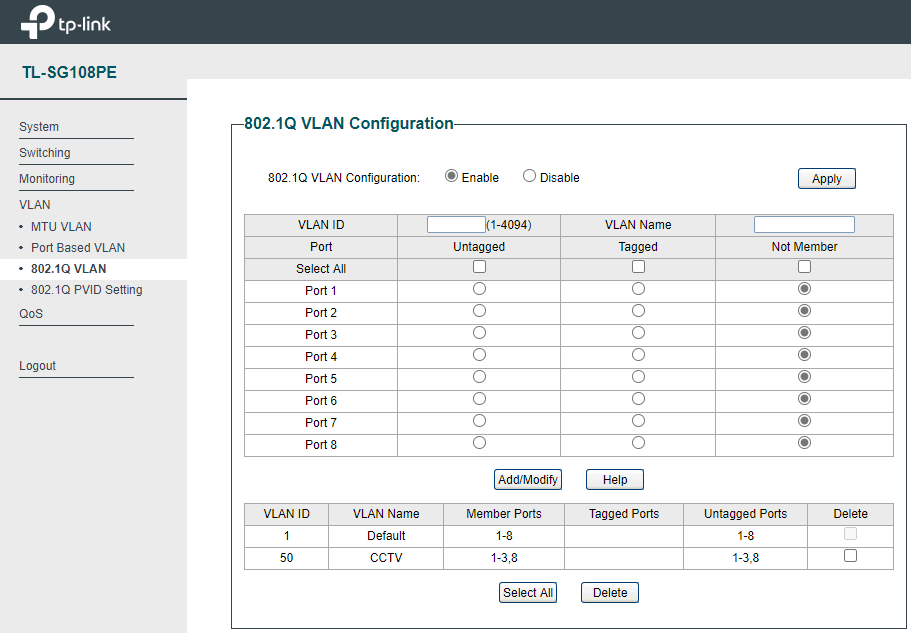Click the tp-link logo
The image size is (911, 633).
(x=65, y=22)
